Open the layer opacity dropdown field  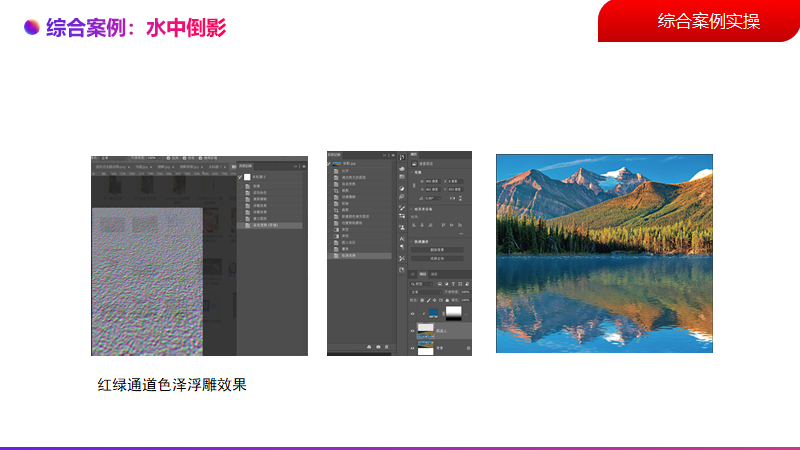point(465,292)
